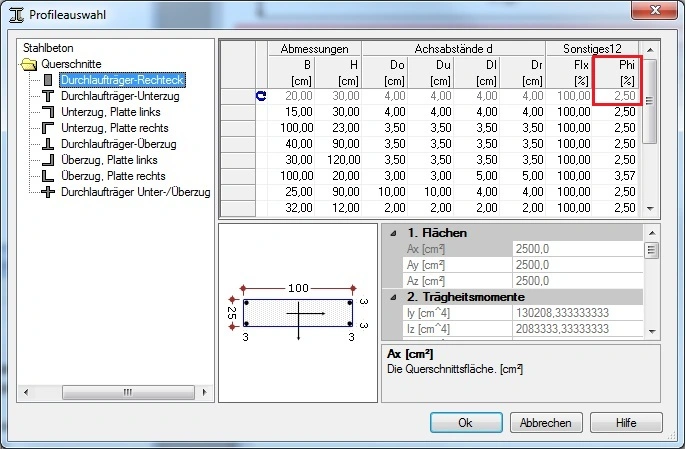Click the Profileauswahl I-beam title icon
Viewport: 686px width, 449px height.
click(17, 14)
